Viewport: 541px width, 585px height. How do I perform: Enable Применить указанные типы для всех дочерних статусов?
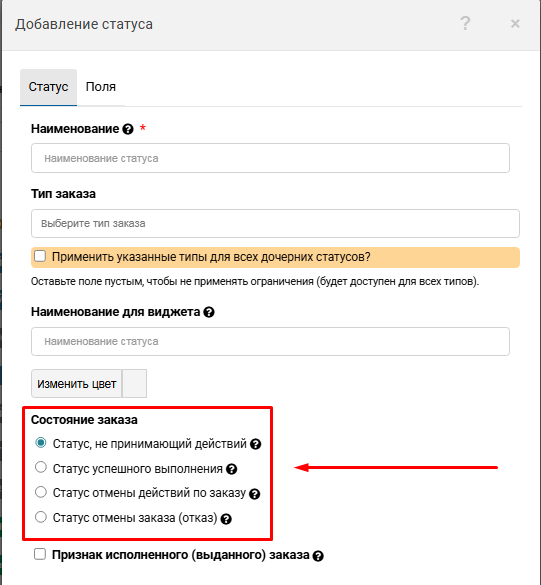[40, 256]
